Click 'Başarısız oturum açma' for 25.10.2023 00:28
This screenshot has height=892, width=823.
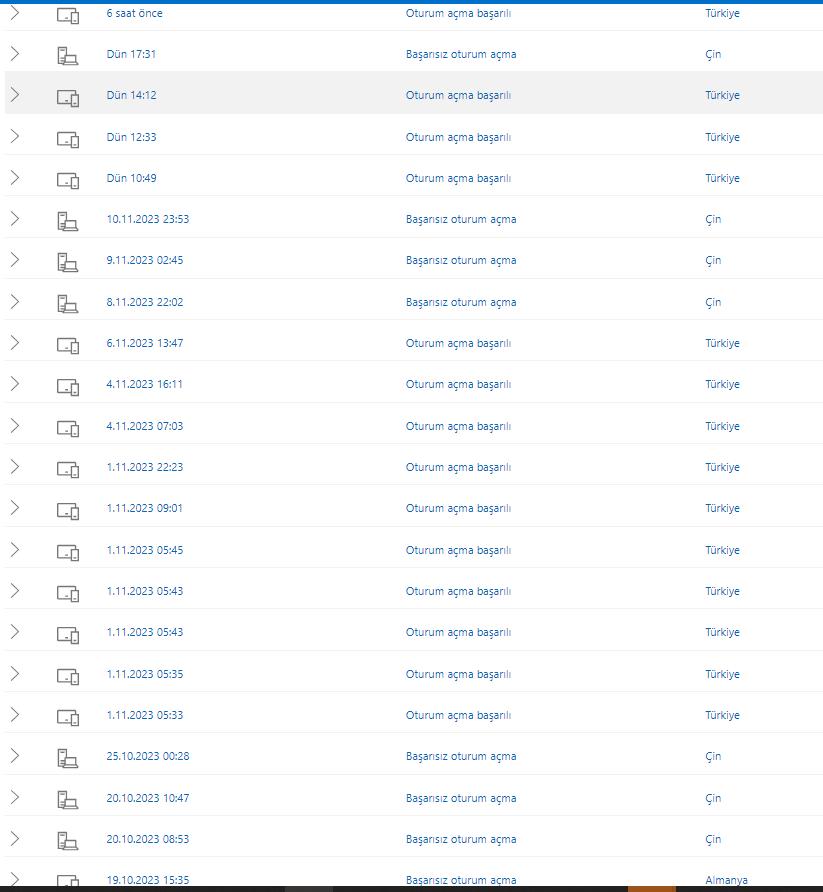pyautogui.click(x=461, y=757)
